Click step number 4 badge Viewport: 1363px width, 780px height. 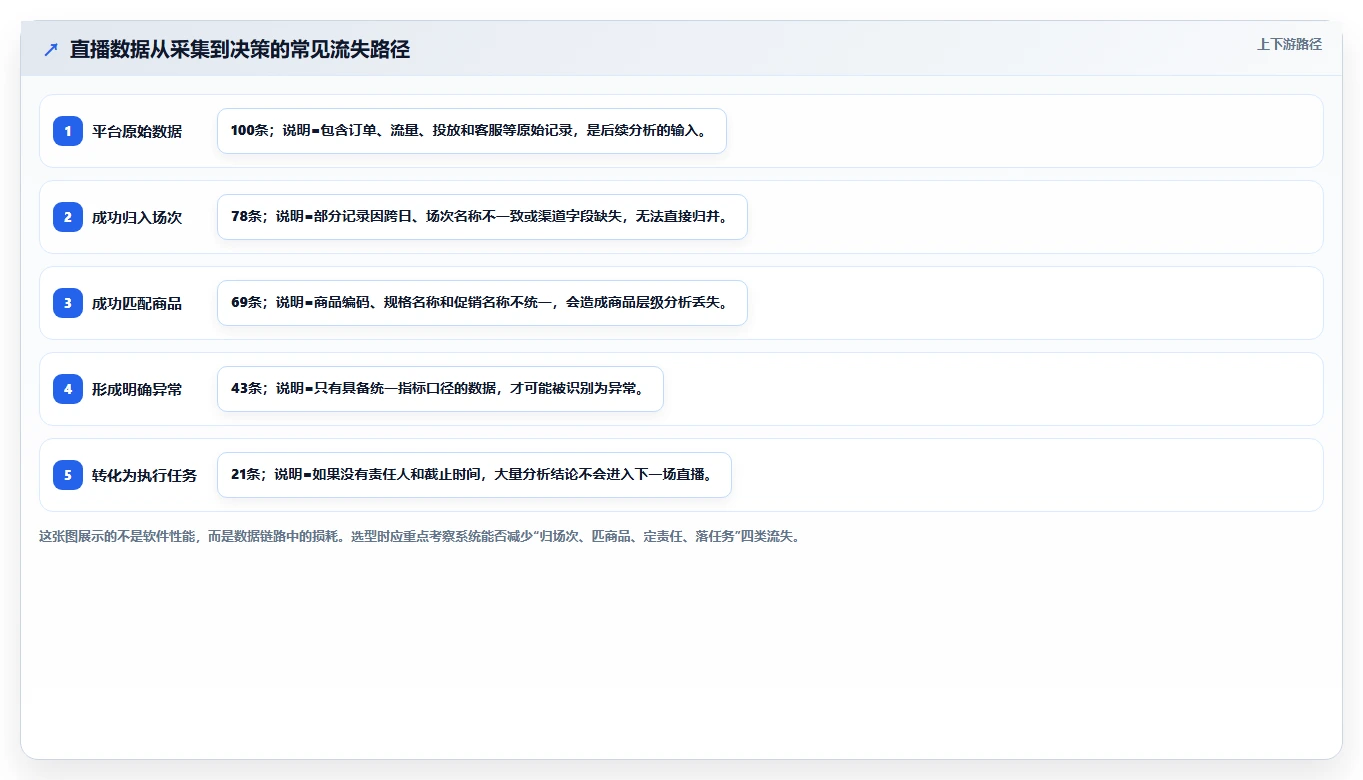pos(68,389)
